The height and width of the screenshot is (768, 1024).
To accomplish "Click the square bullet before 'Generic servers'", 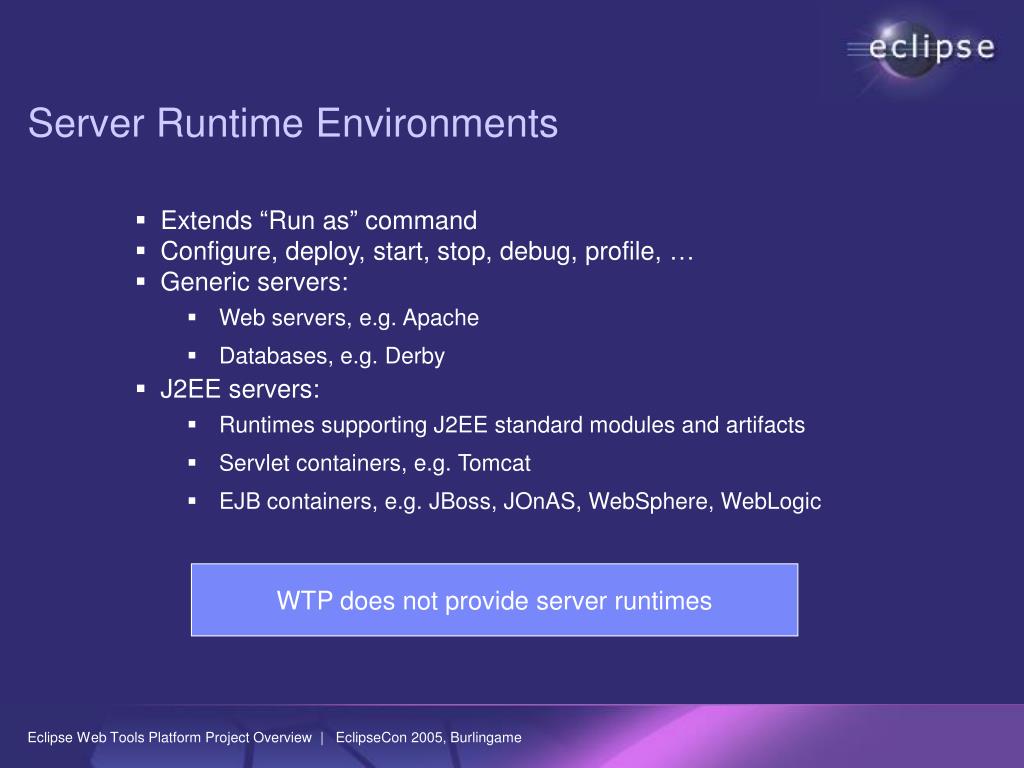I will pyautogui.click(x=140, y=281).
